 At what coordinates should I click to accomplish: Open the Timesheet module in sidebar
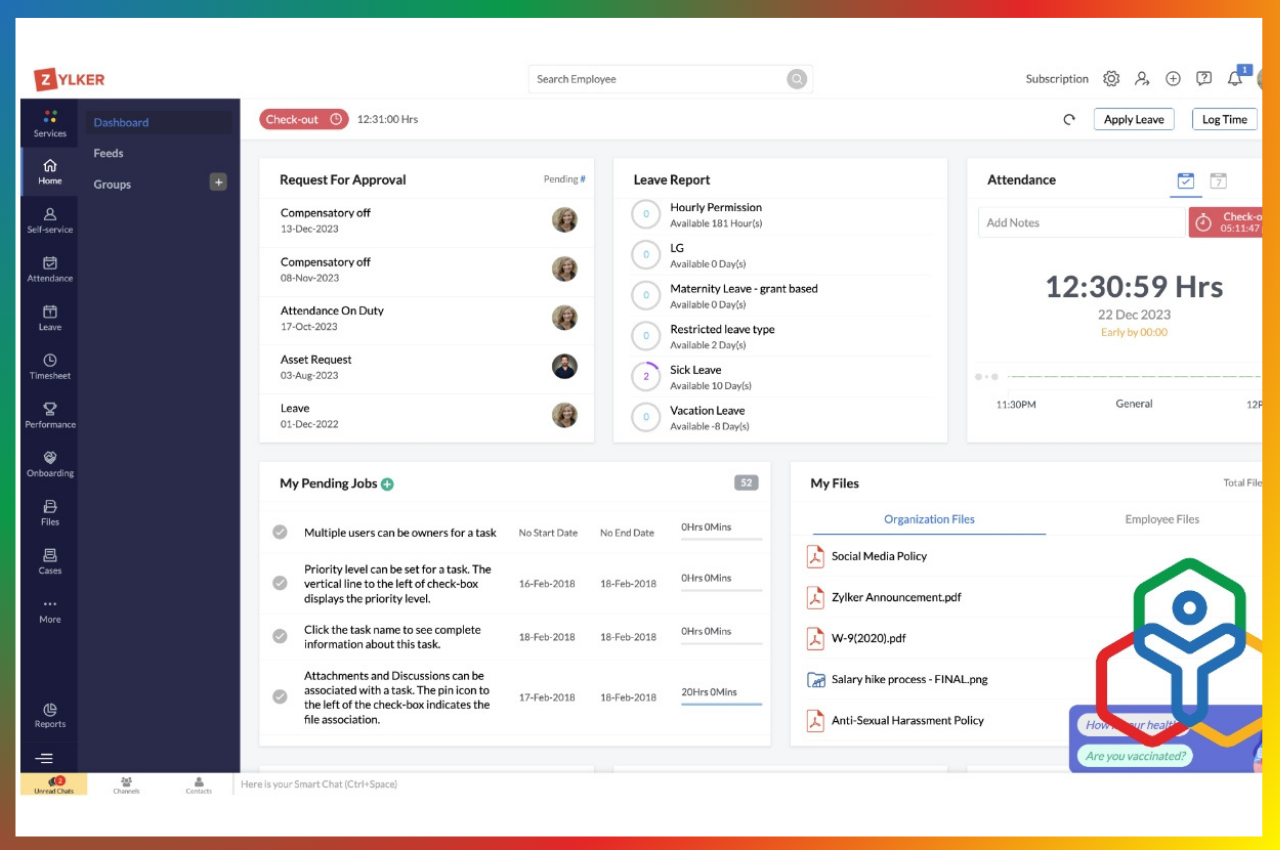(50, 366)
